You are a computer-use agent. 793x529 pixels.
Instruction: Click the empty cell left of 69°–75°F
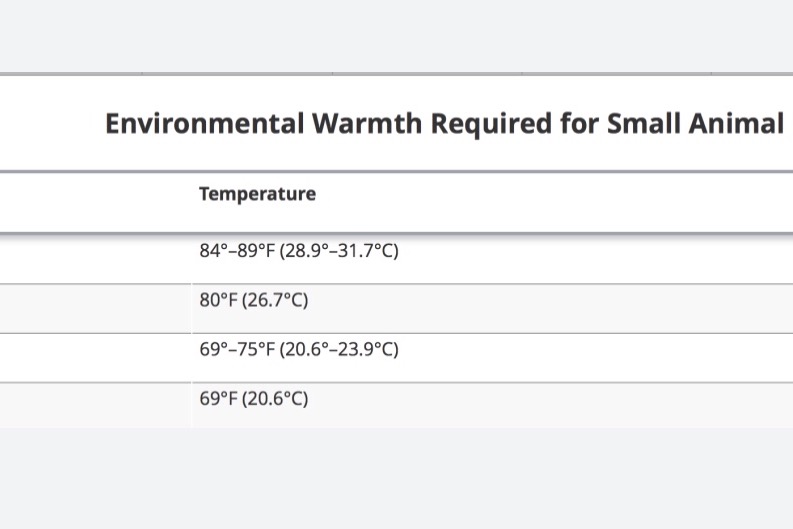96,358
